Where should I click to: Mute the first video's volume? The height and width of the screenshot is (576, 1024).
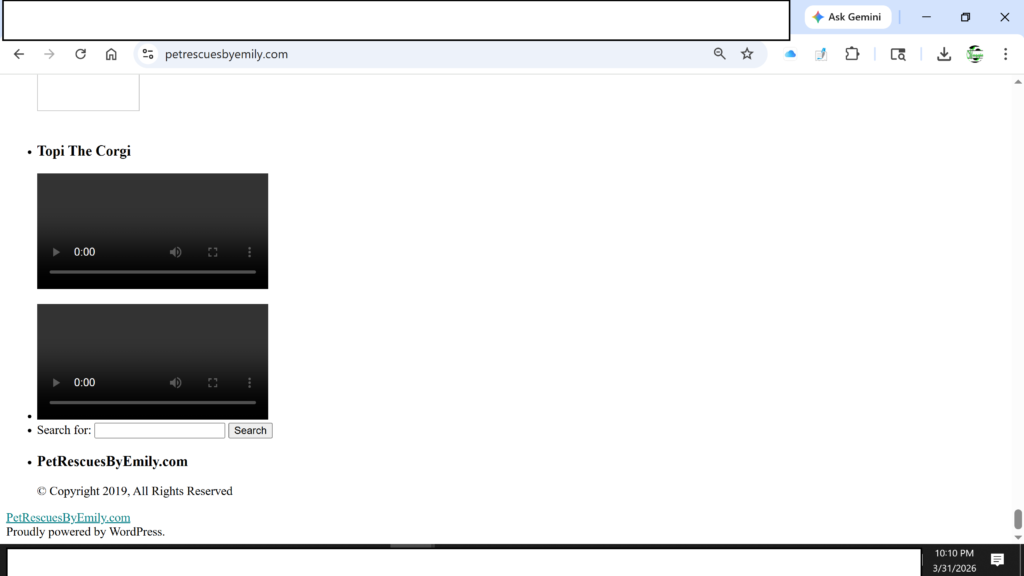176,252
